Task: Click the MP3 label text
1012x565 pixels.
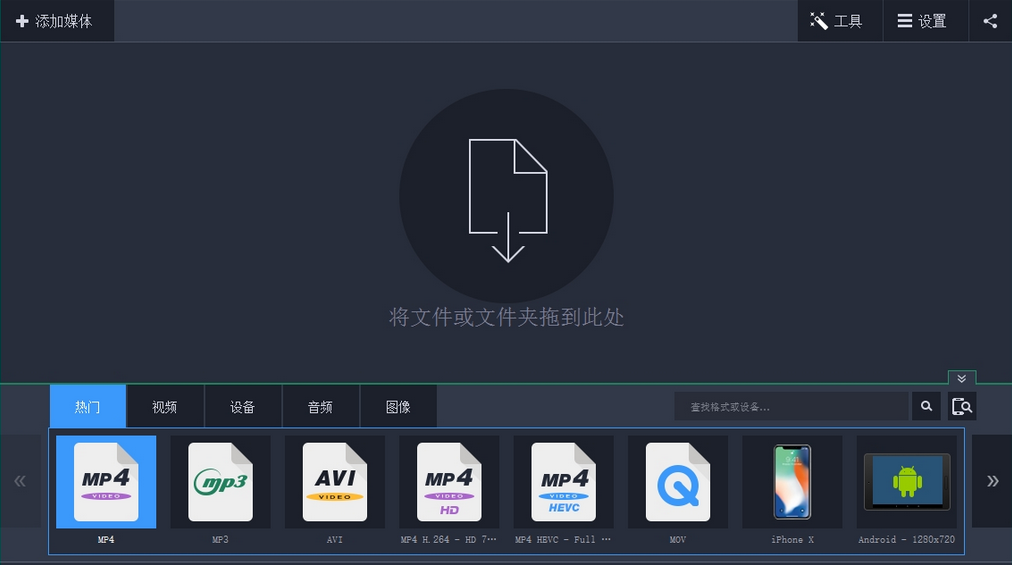Action: pyautogui.click(x=220, y=539)
